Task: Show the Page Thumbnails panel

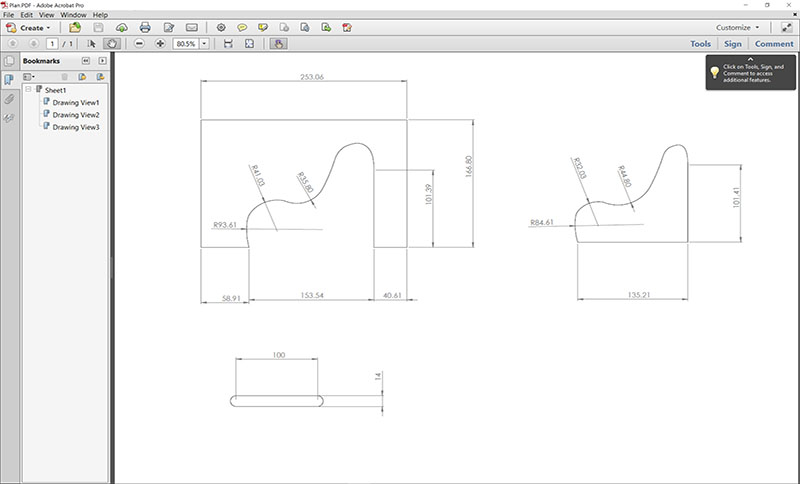Action: point(9,62)
